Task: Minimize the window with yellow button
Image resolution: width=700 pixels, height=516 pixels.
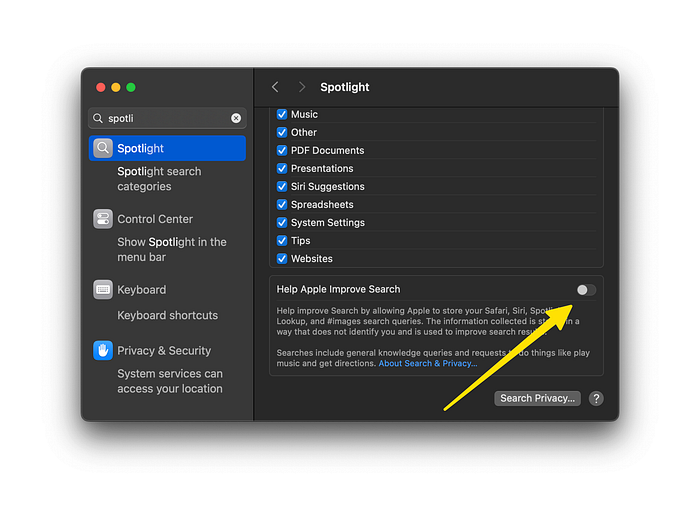Action: click(116, 87)
